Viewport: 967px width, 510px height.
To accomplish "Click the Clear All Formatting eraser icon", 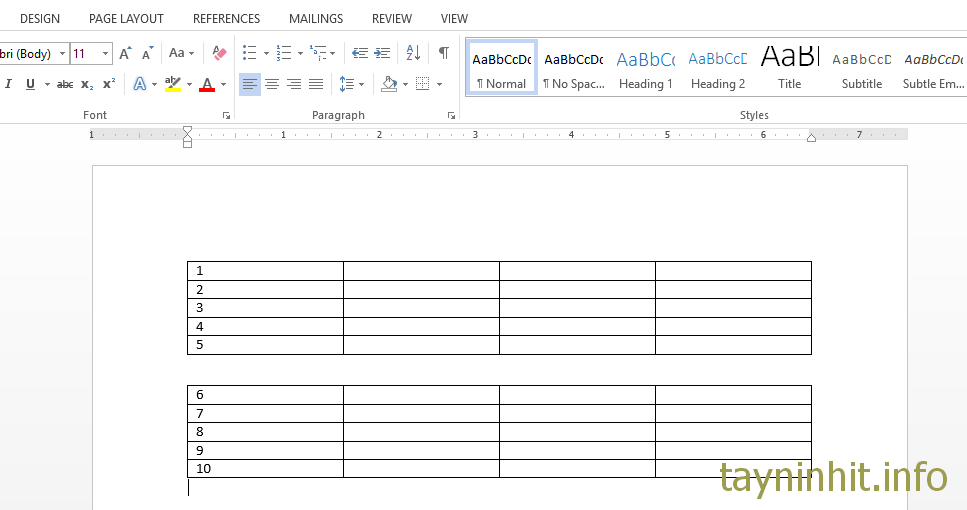I will 220,53.
